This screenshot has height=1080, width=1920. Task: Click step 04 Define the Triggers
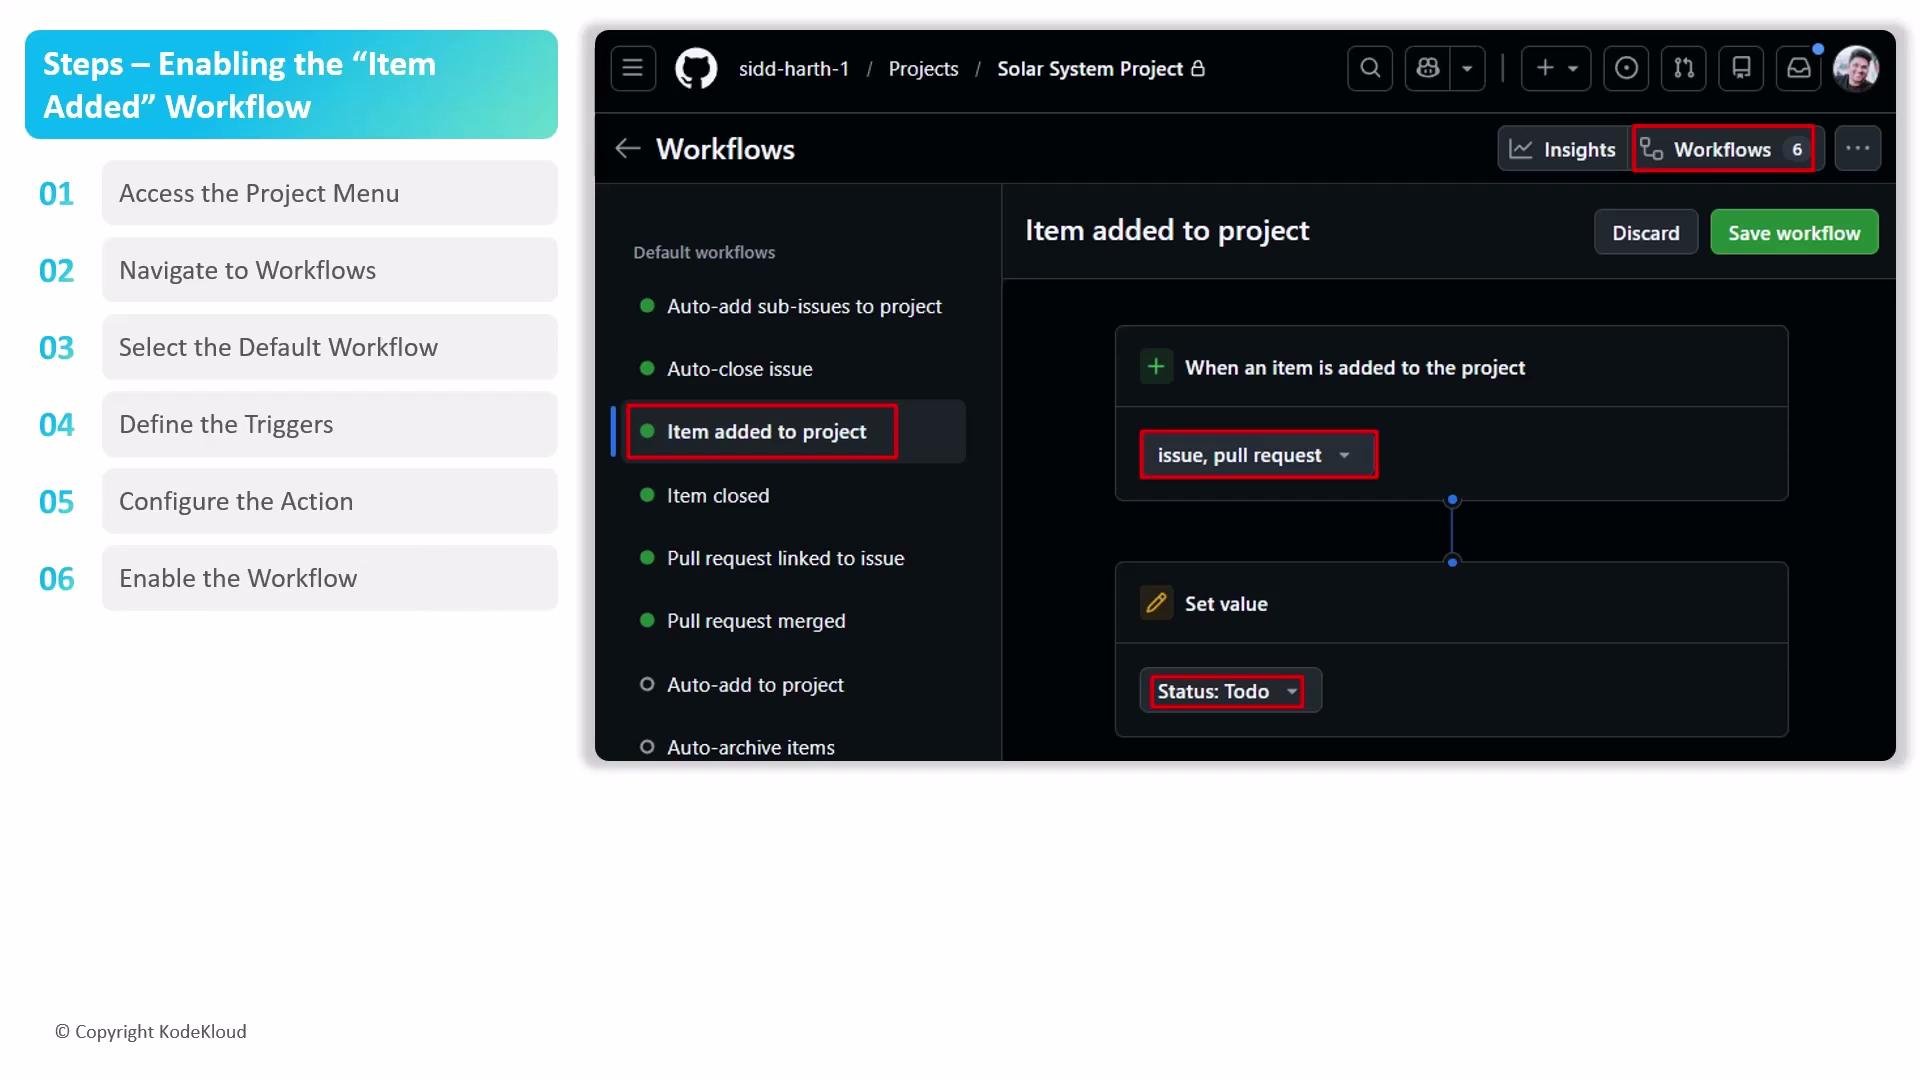click(x=330, y=424)
